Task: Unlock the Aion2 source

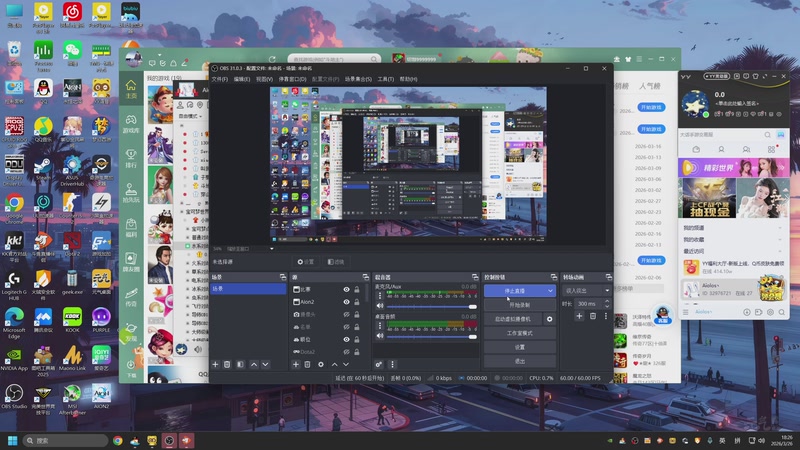Action: tap(357, 302)
